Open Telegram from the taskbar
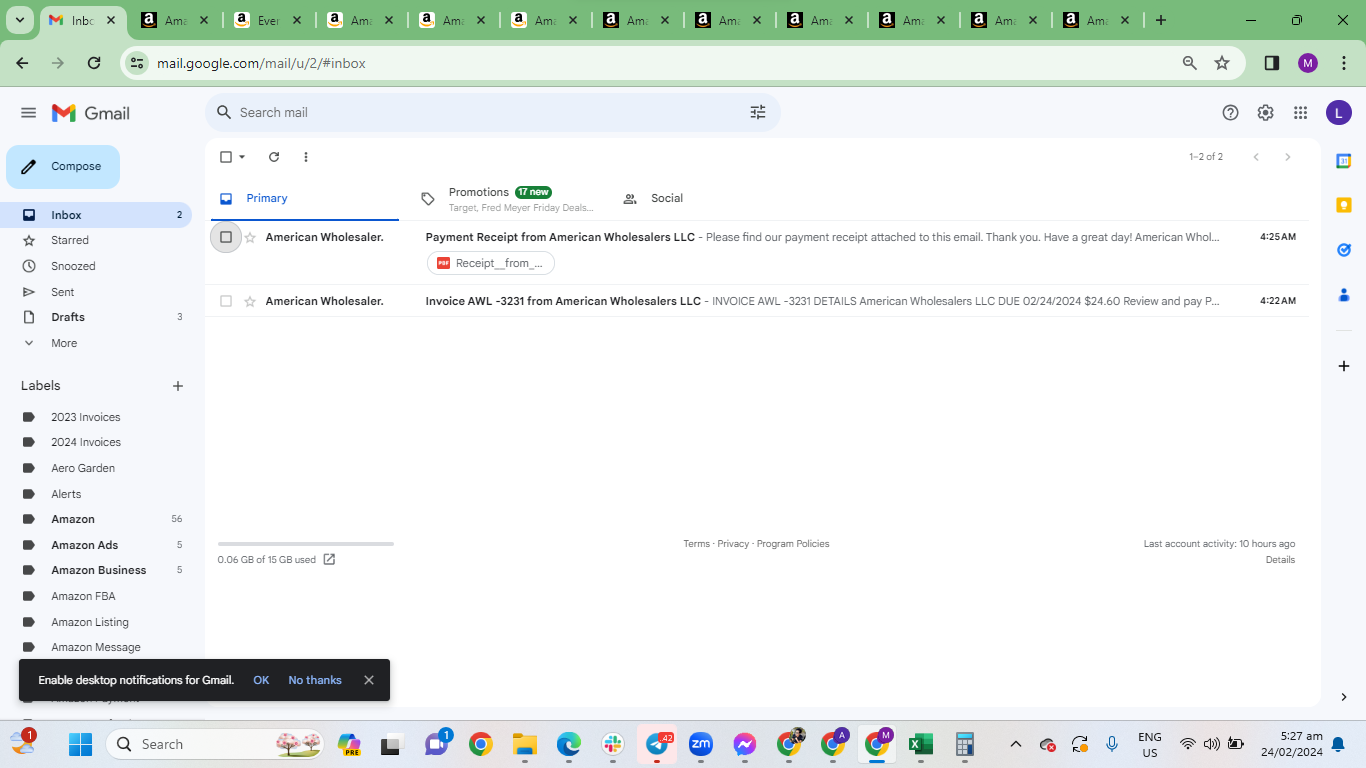 [x=657, y=744]
